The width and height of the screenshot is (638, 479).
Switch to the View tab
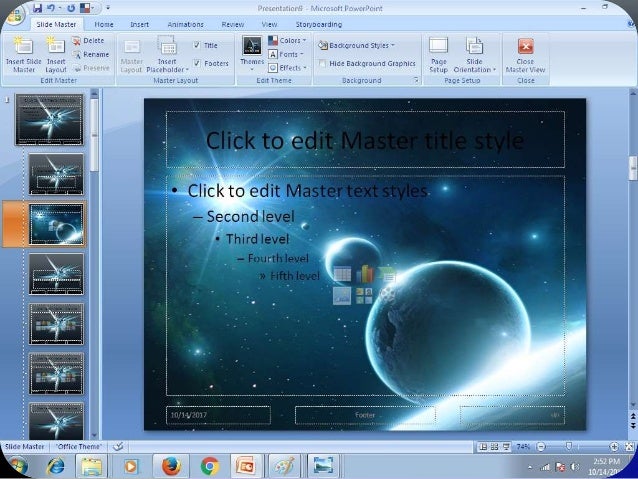click(x=269, y=24)
